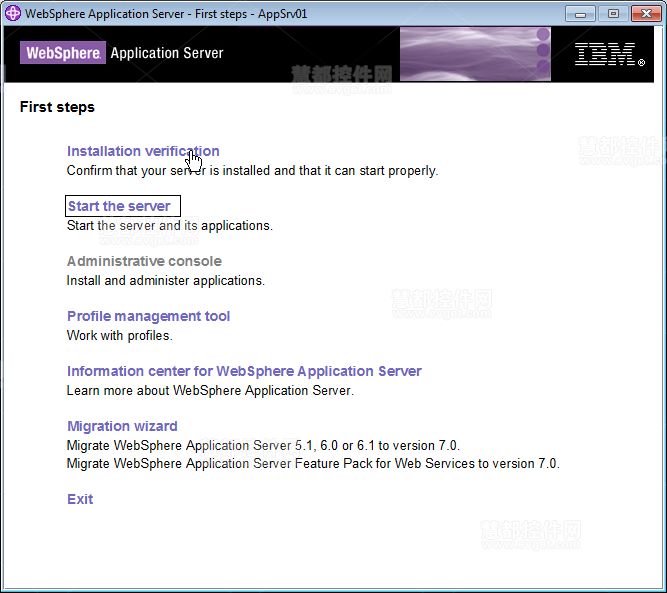Start the Migration wizard link
The width and height of the screenshot is (667, 593).
pos(122,426)
